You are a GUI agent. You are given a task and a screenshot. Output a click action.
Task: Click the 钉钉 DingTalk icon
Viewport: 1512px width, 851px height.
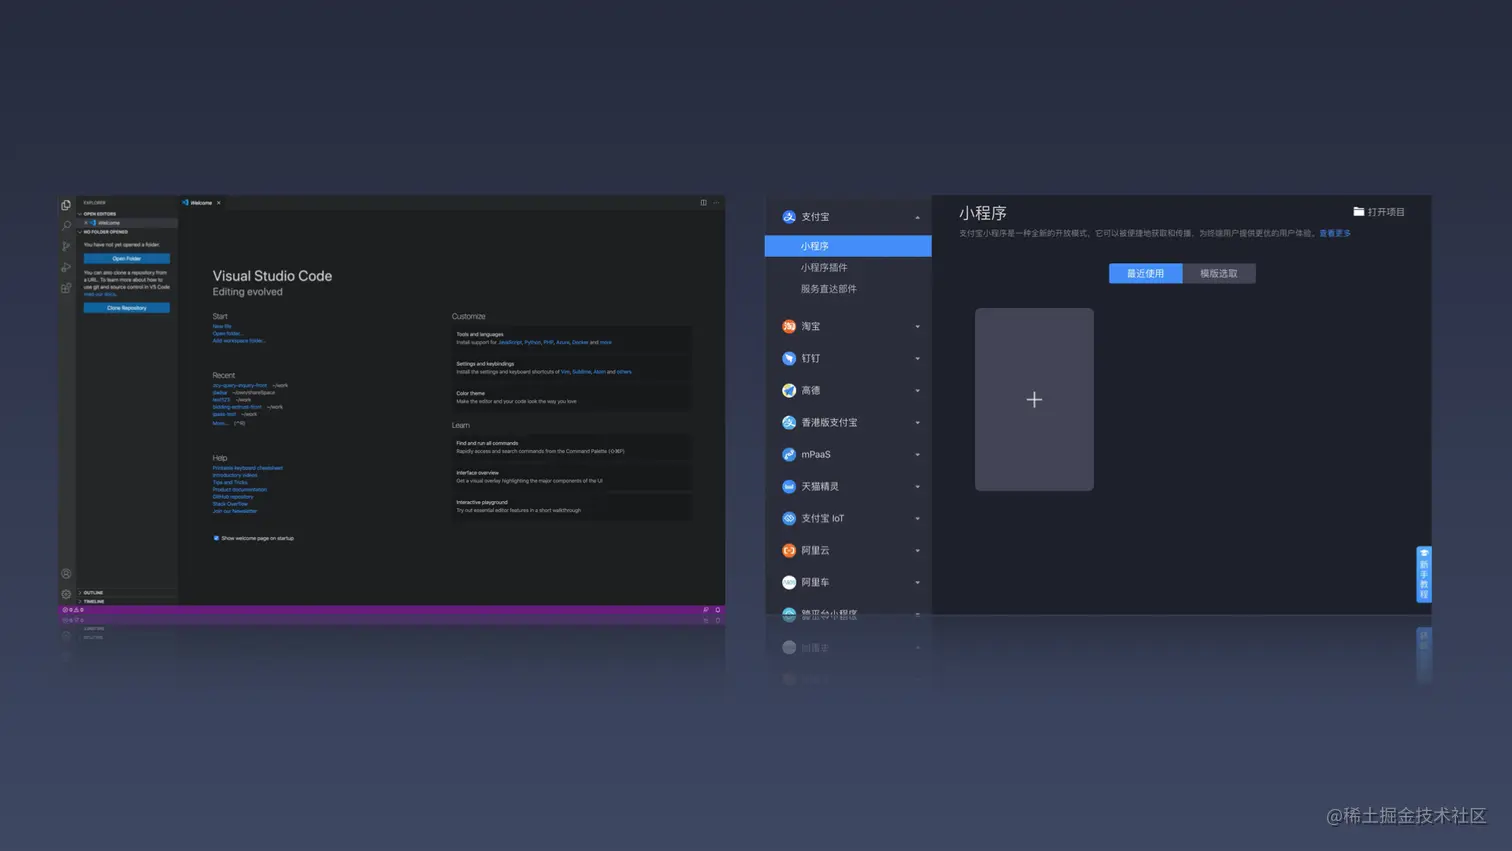789,358
